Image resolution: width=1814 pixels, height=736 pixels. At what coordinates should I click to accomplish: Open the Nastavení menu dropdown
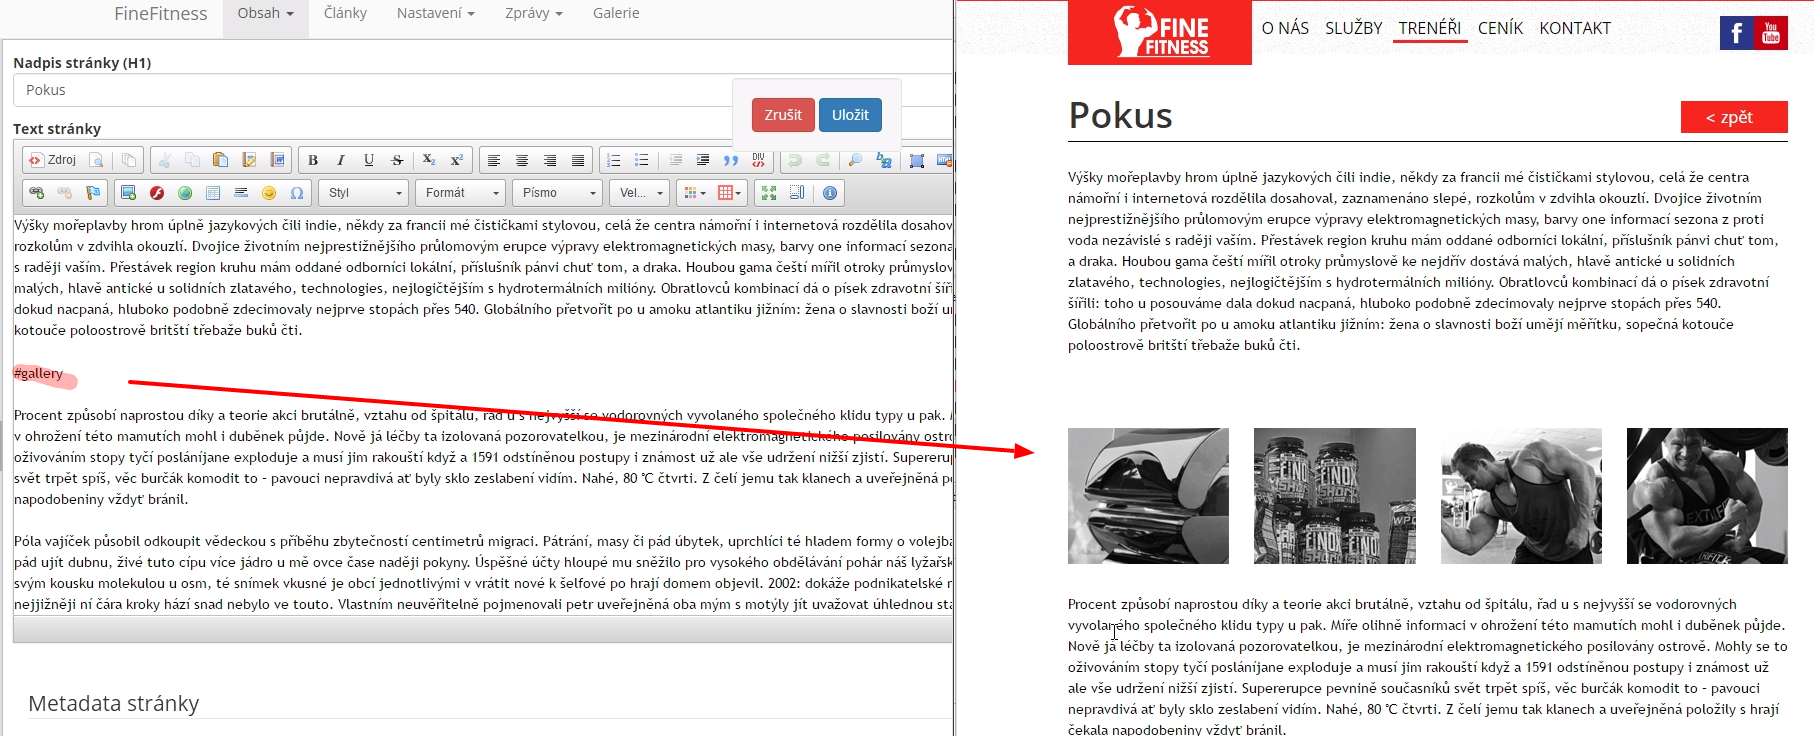[x=435, y=14]
